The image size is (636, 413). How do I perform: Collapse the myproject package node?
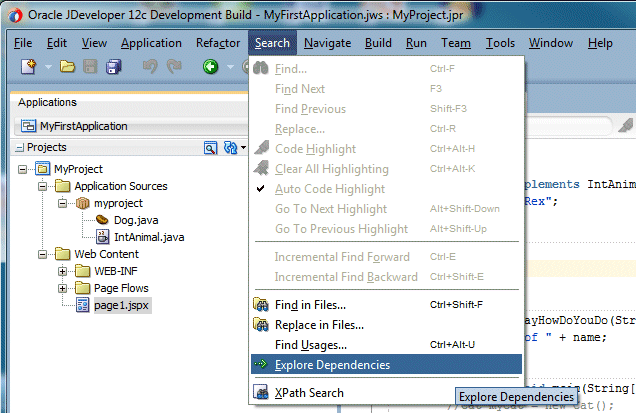coord(62,203)
